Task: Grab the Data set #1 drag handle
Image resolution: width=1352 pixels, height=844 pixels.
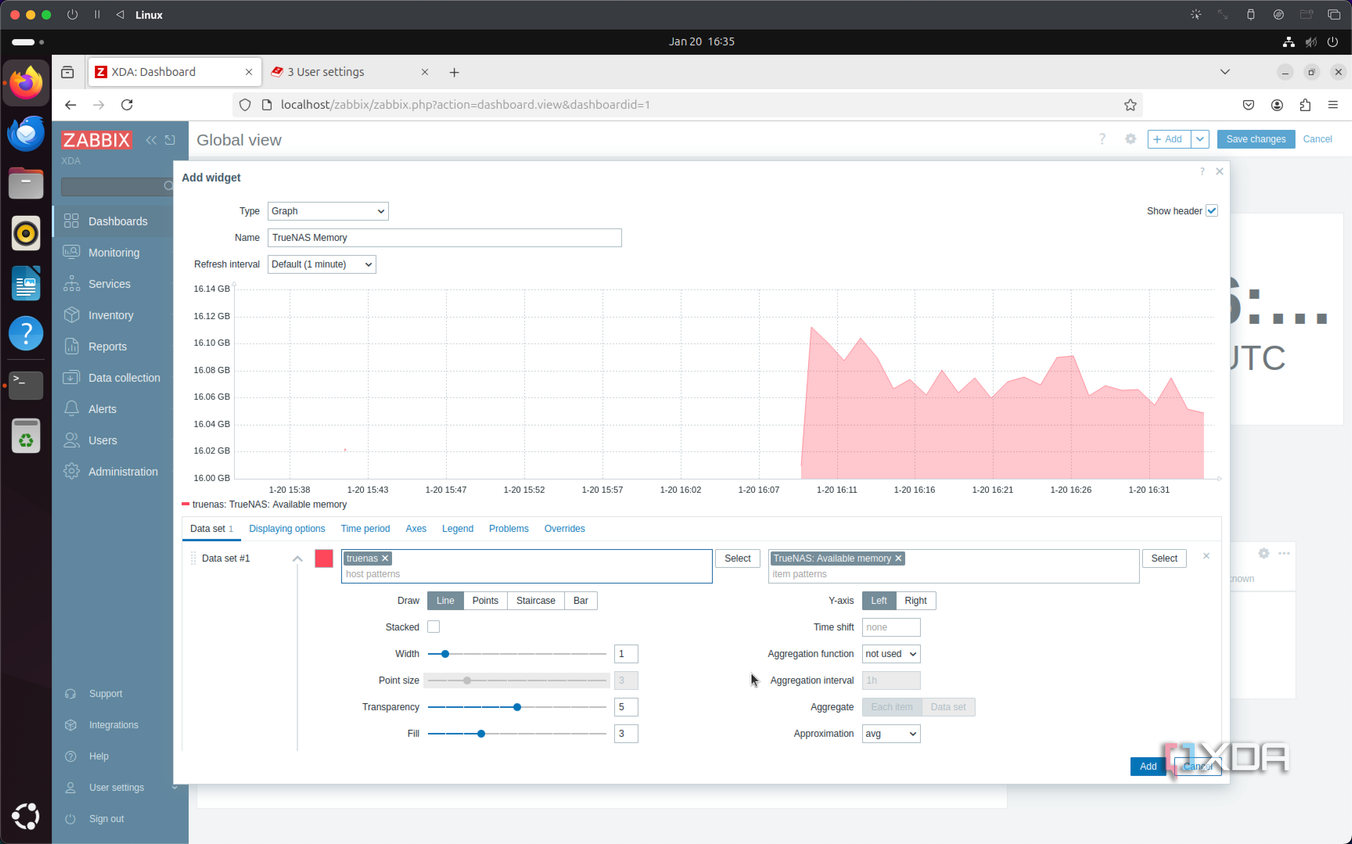Action: pyautogui.click(x=193, y=558)
